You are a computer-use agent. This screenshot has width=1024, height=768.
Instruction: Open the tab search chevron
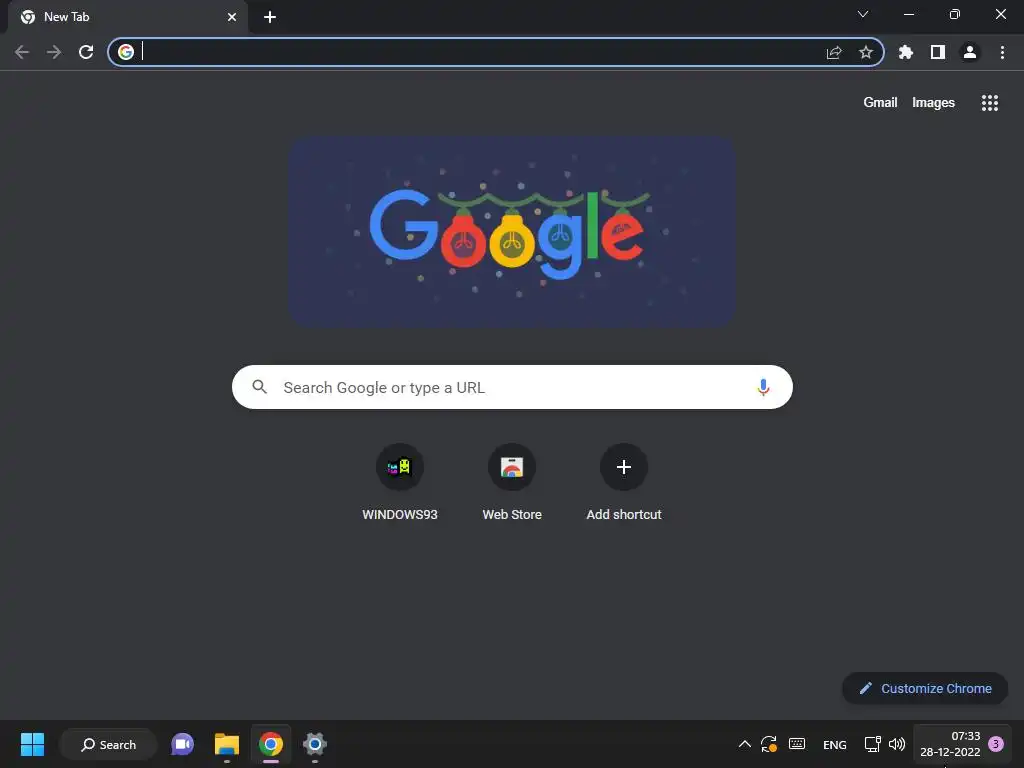tap(863, 14)
